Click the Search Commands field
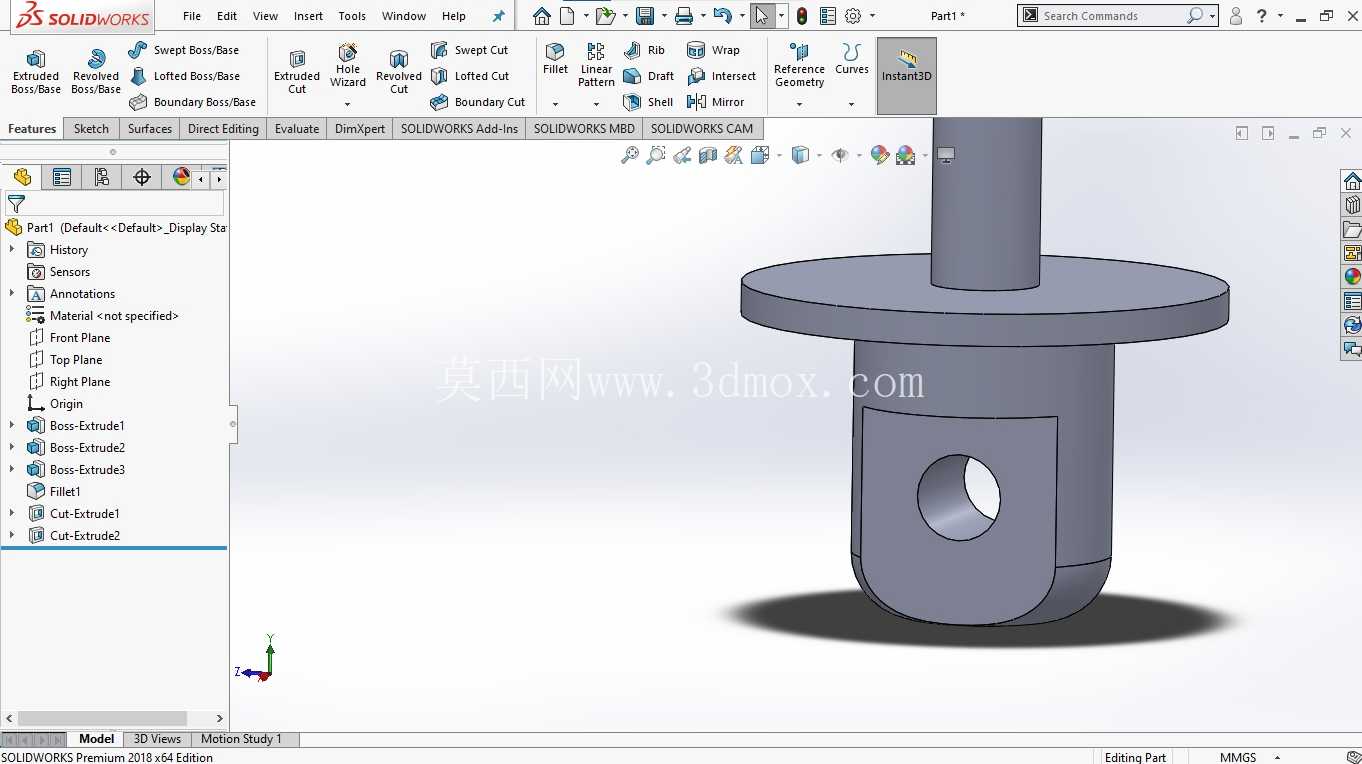The width and height of the screenshot is (1362, 764). click(x=1112, y=16)
